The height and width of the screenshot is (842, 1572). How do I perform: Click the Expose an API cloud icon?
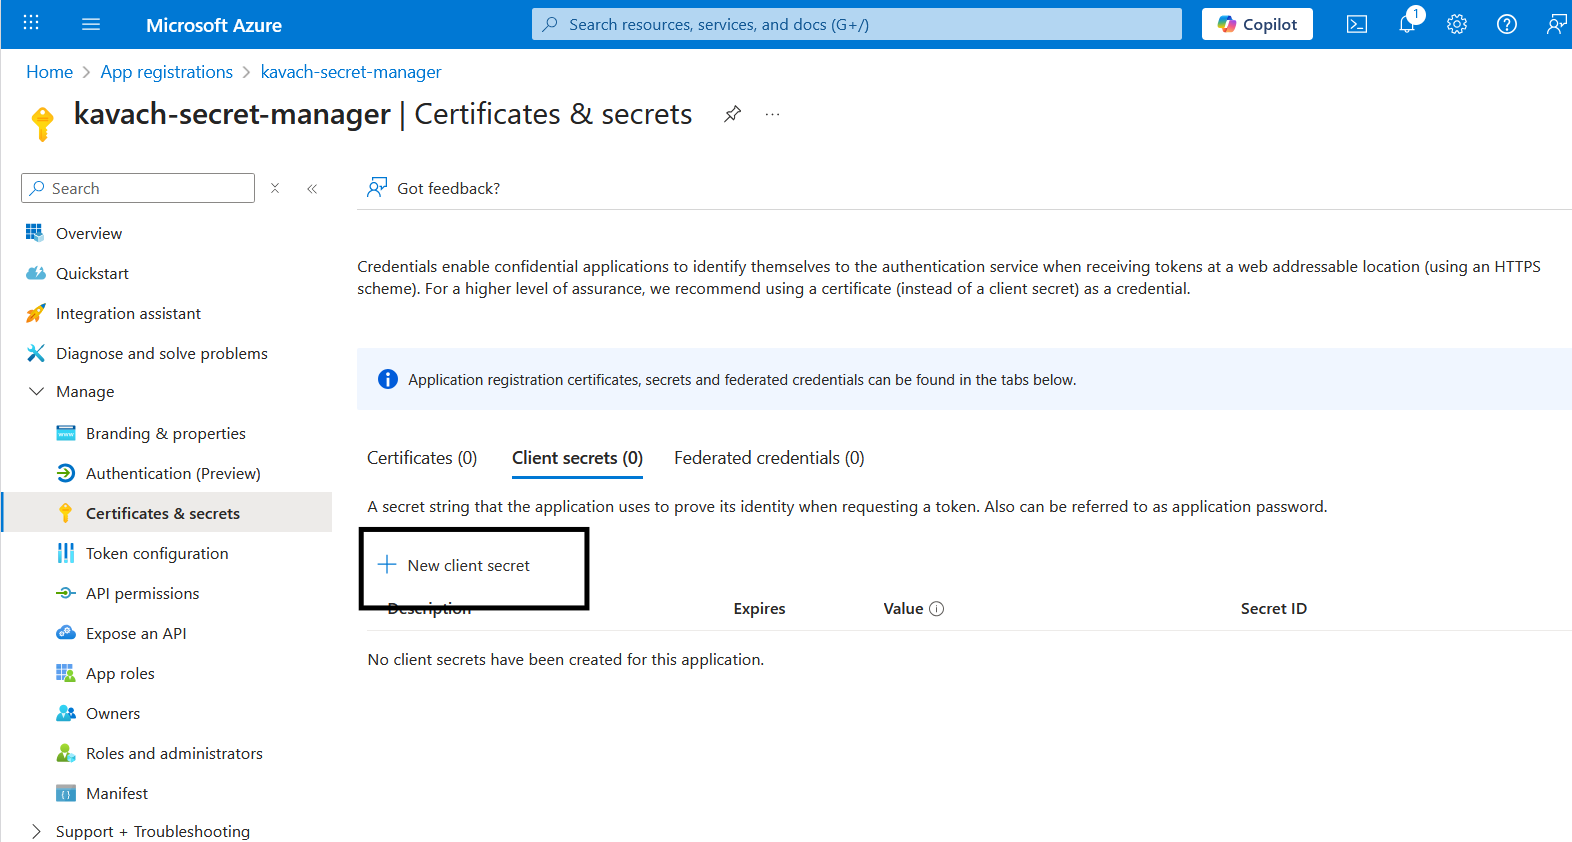coord(66,633)
